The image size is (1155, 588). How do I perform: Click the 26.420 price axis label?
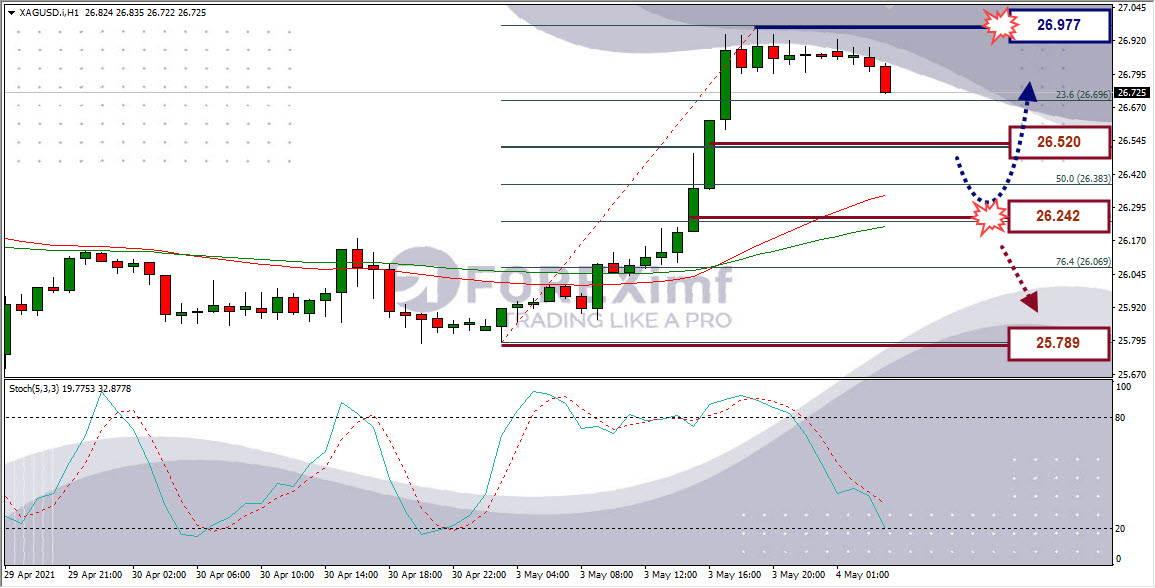(x=1131, y=175)
